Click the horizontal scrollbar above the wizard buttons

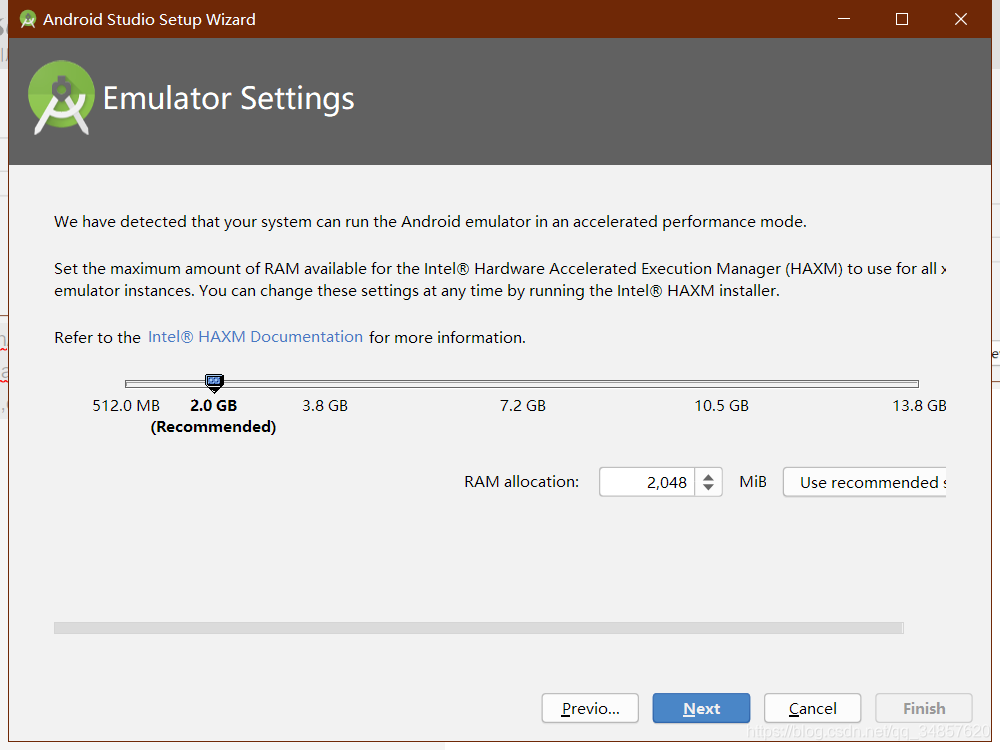coord(478,628)
